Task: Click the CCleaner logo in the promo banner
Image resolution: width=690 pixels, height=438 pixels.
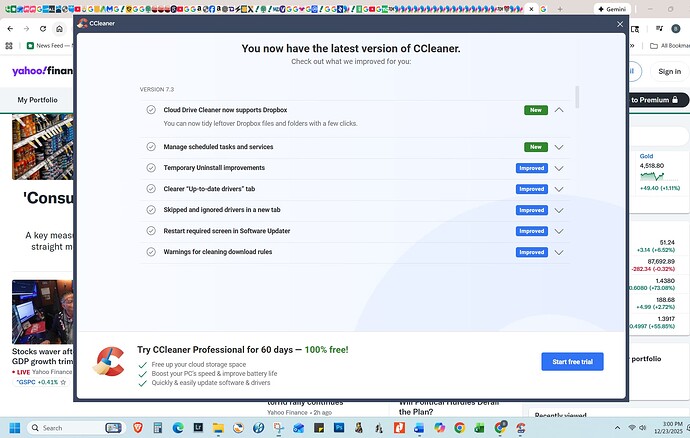Action: click(108, 361)
